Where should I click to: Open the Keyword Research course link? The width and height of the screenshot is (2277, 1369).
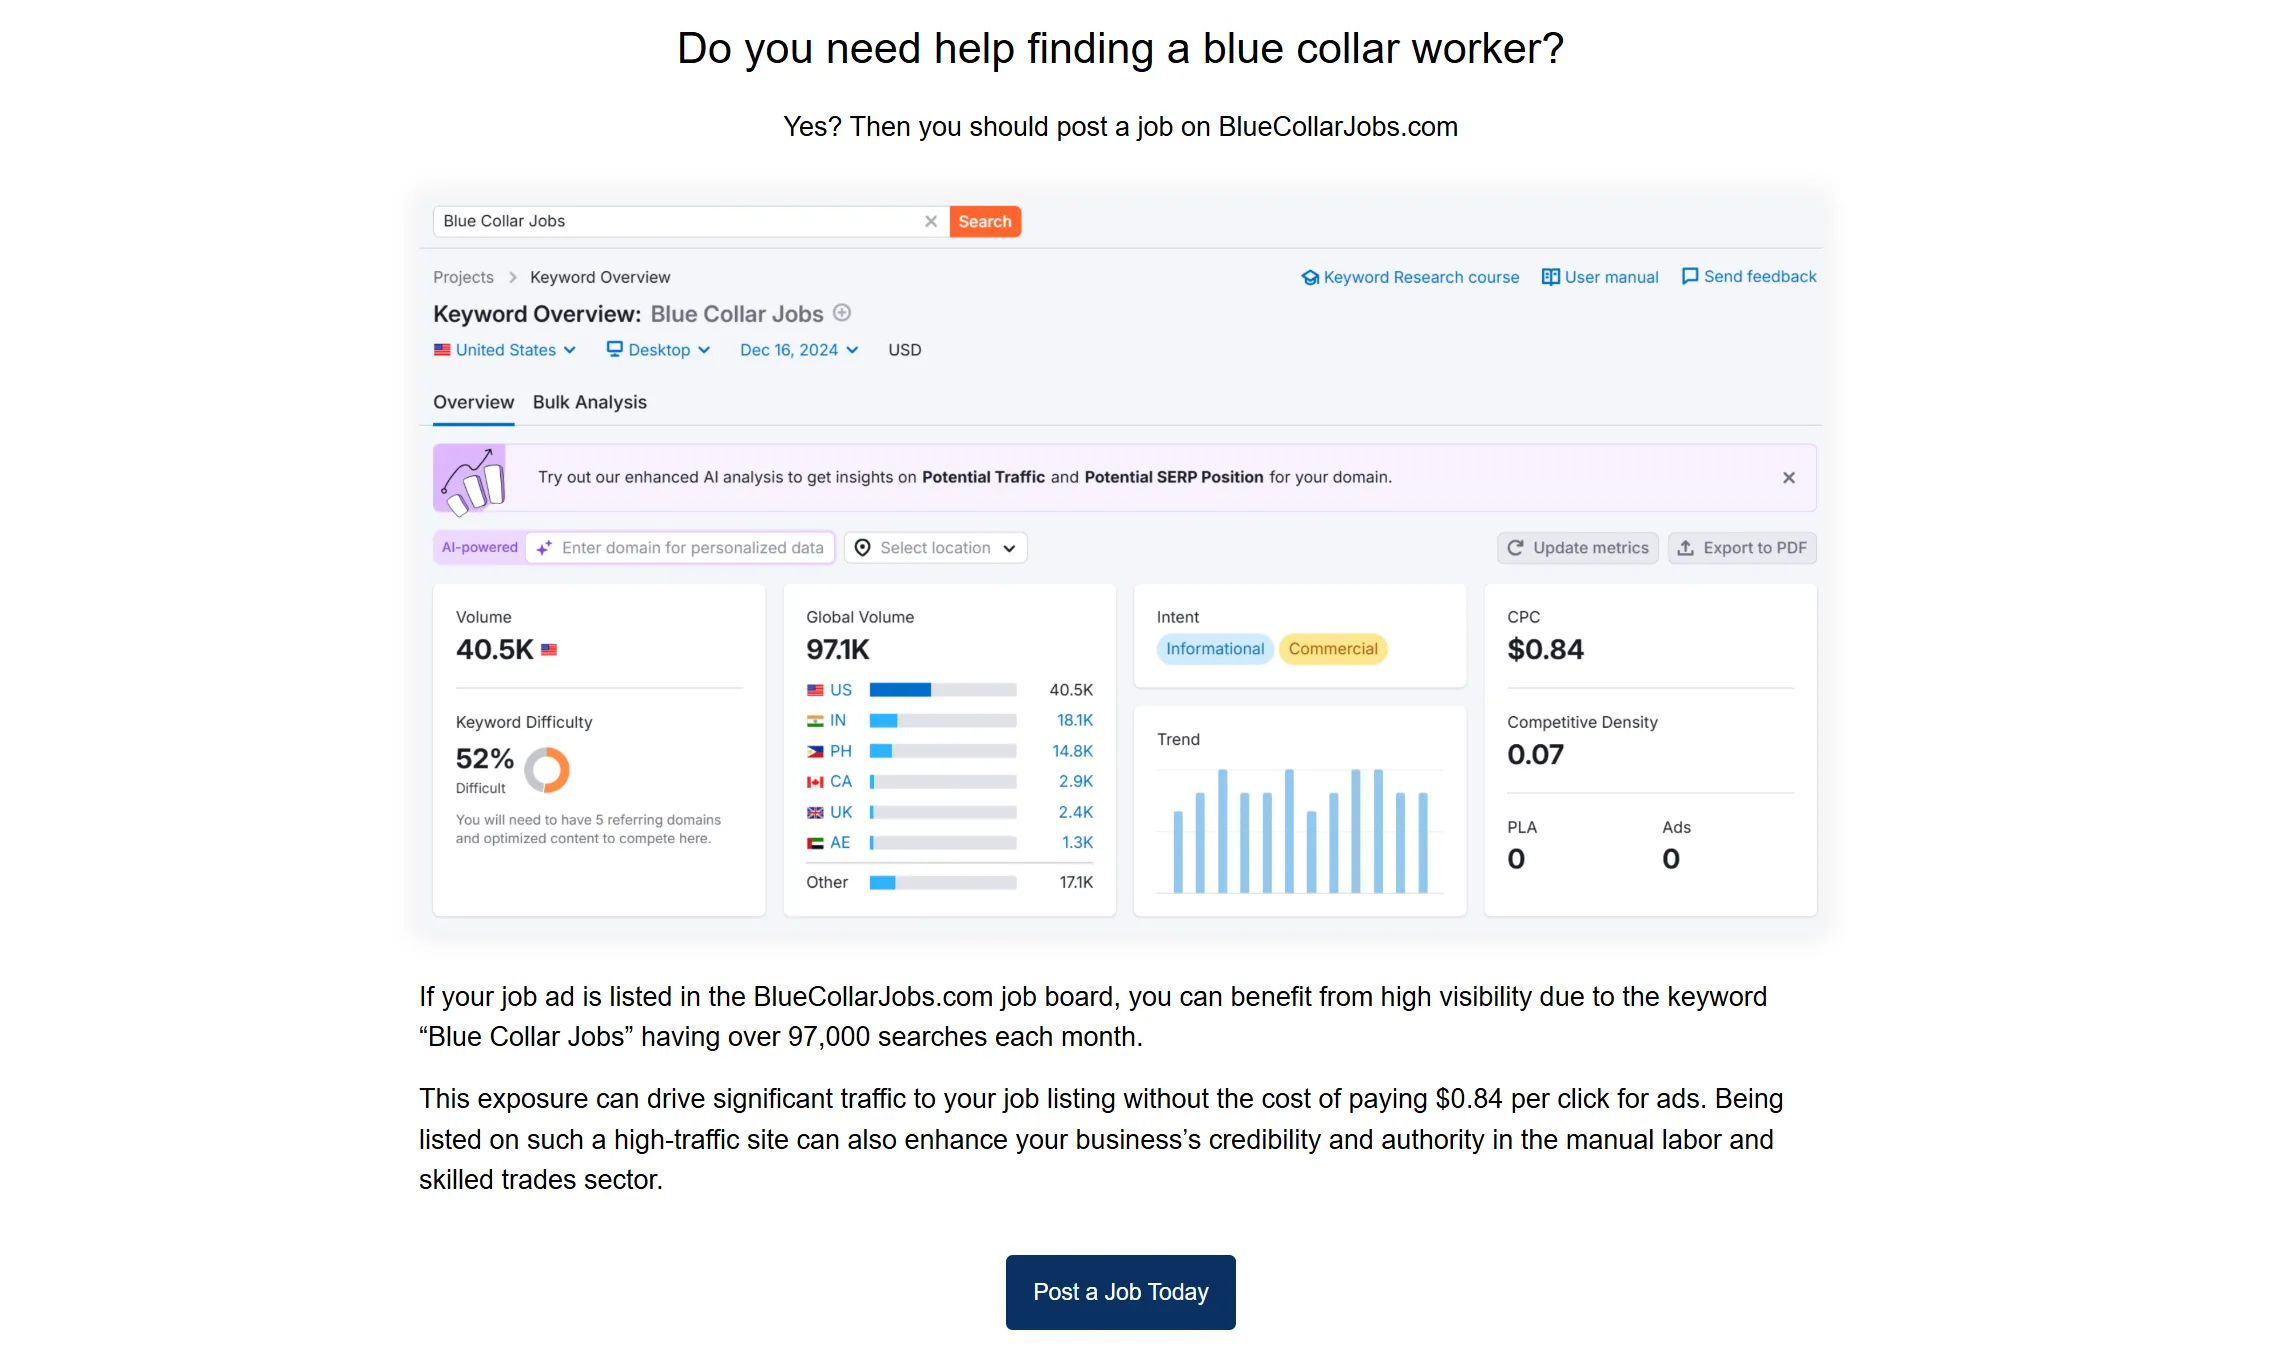(1420, 277)
